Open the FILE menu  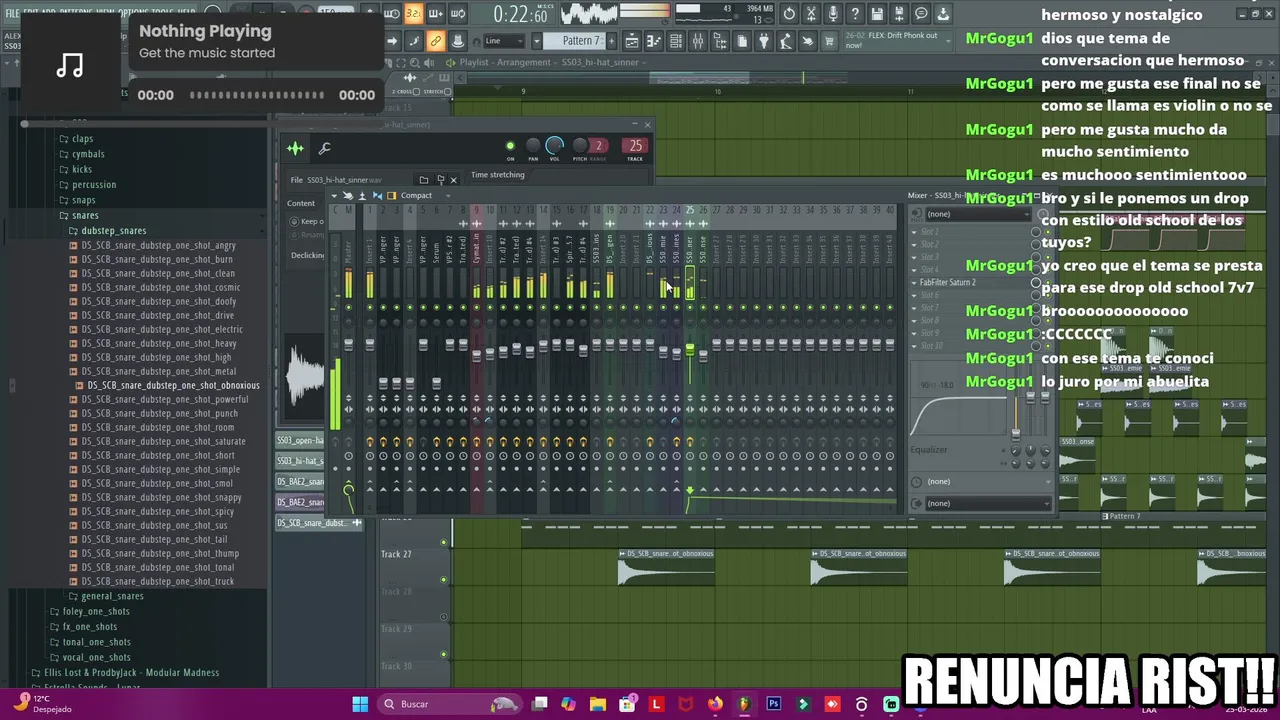pyautogui.click(x=11, y=13)
